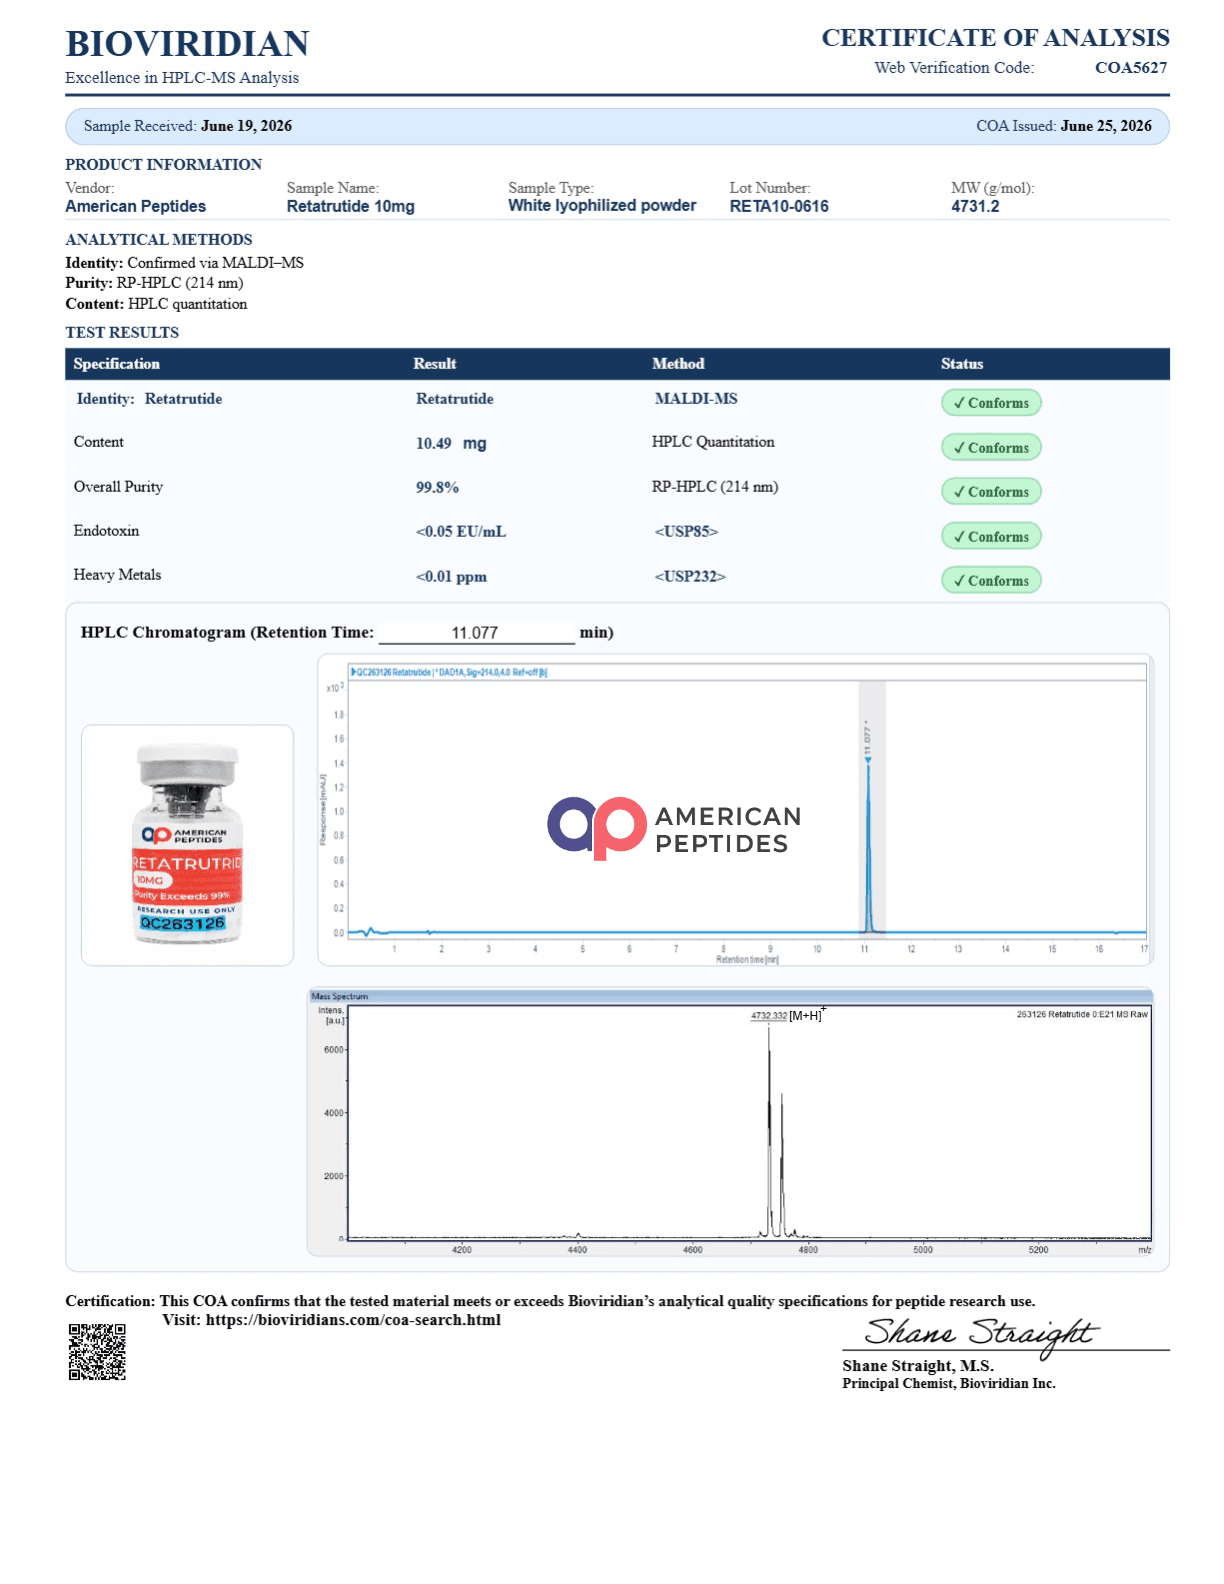Click the vendor name American Peptides
This screenshot has width=1224, height=1584.
(136, 206)
